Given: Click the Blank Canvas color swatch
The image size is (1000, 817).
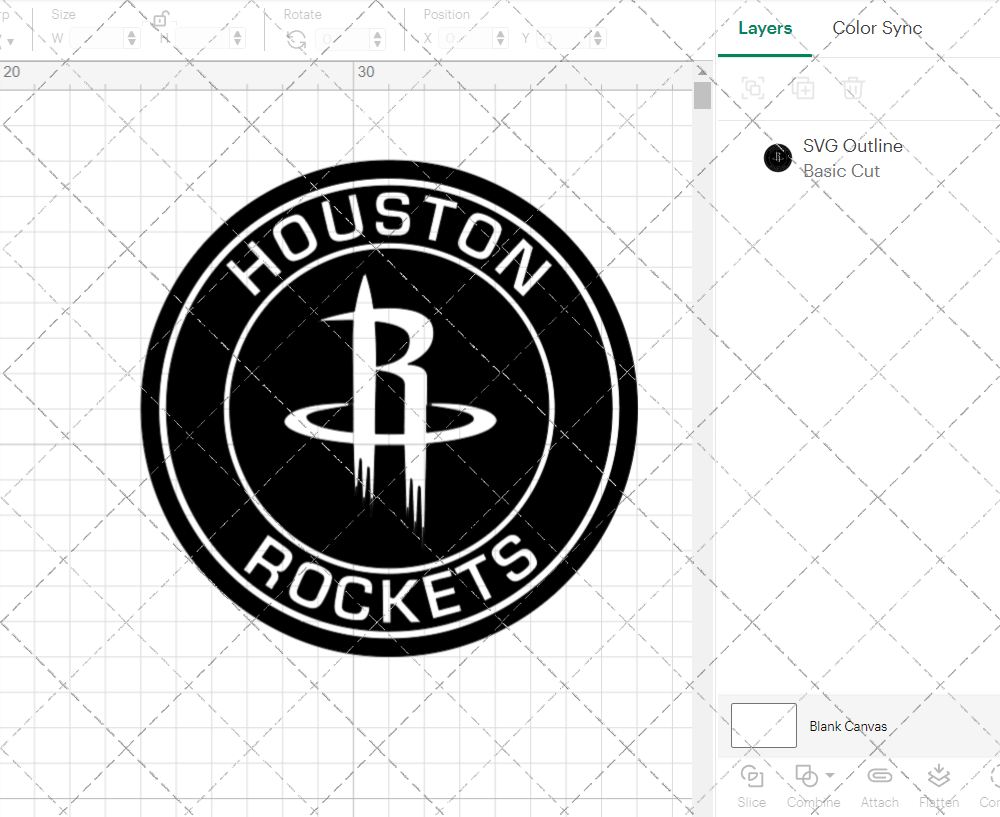Looking at the screenshot, I should click(763, 726).
